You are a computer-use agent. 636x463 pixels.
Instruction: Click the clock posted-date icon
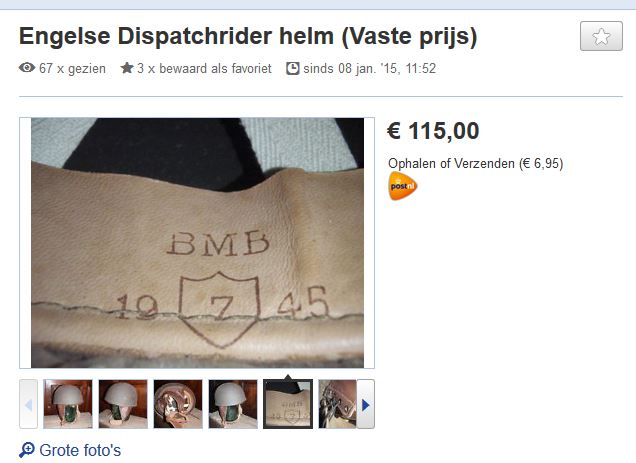292,68
